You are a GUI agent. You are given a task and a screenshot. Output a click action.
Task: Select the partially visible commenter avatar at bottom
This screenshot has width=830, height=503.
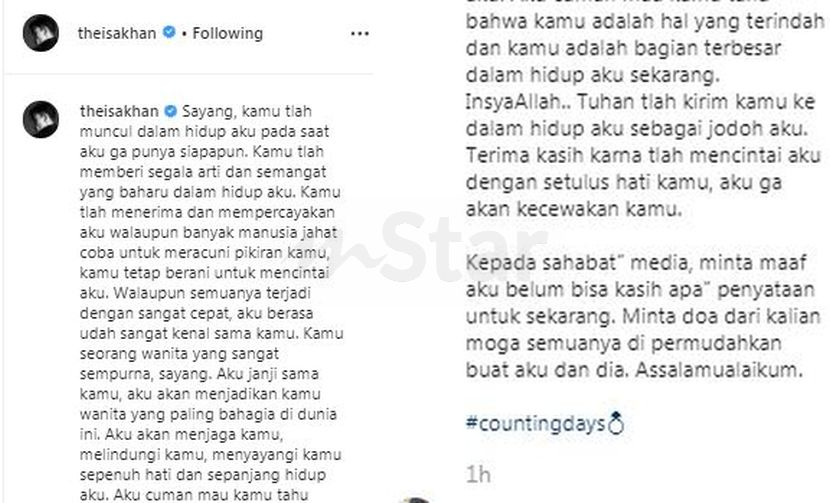pyautogui.click(x=416, y=500)
